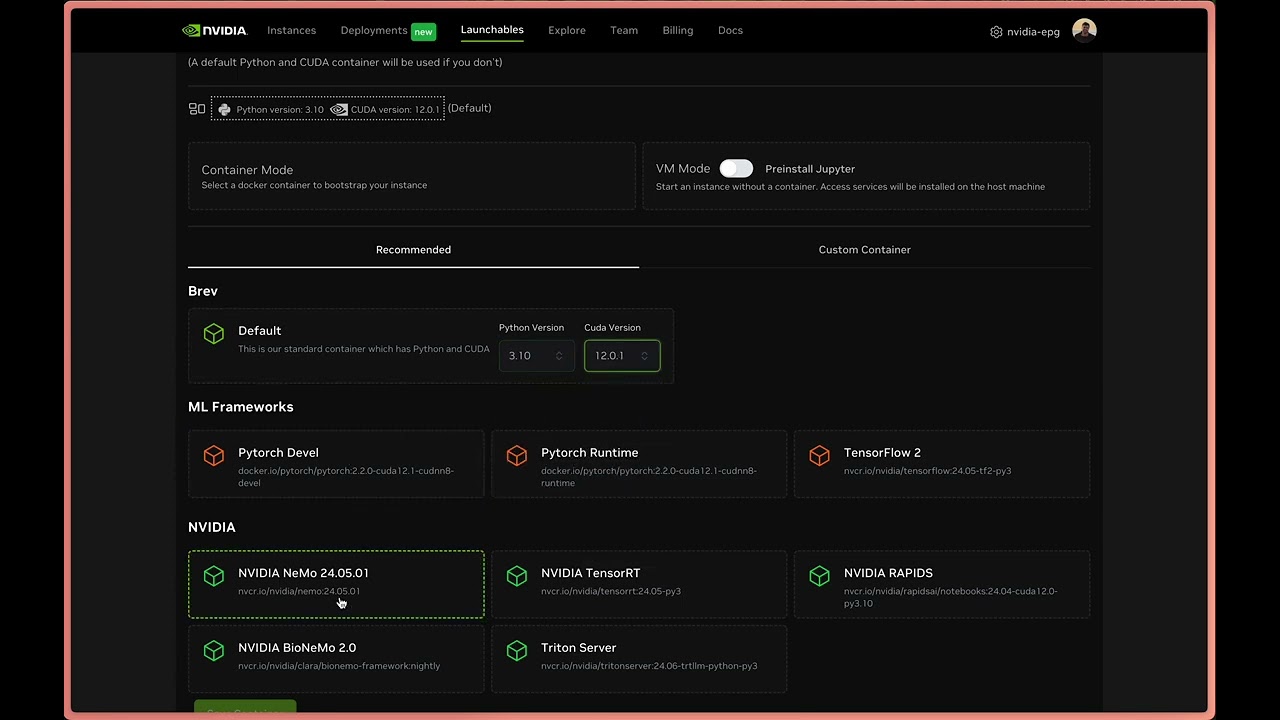1280x720 pixels.
Task: Click the NVIDIA TensorRT cube icon
Action: tap(517, 576)
